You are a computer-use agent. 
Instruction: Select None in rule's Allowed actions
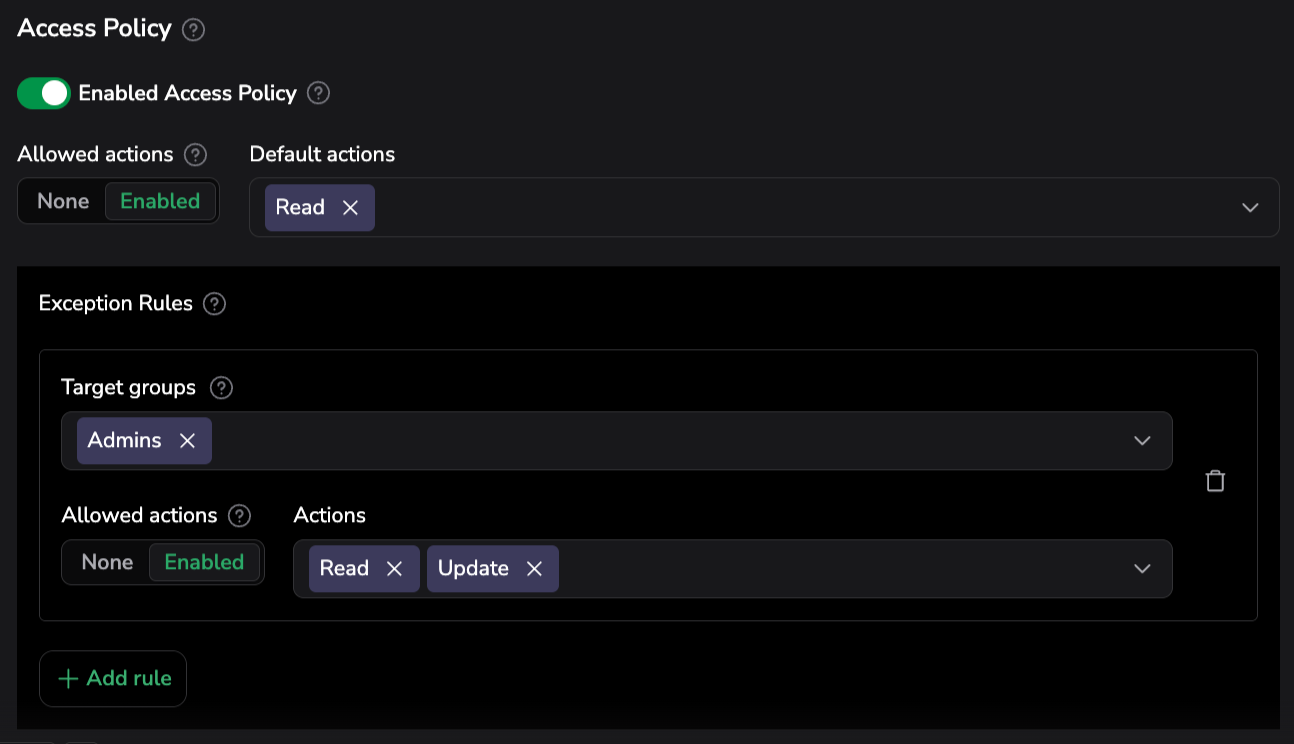(107, 562)
